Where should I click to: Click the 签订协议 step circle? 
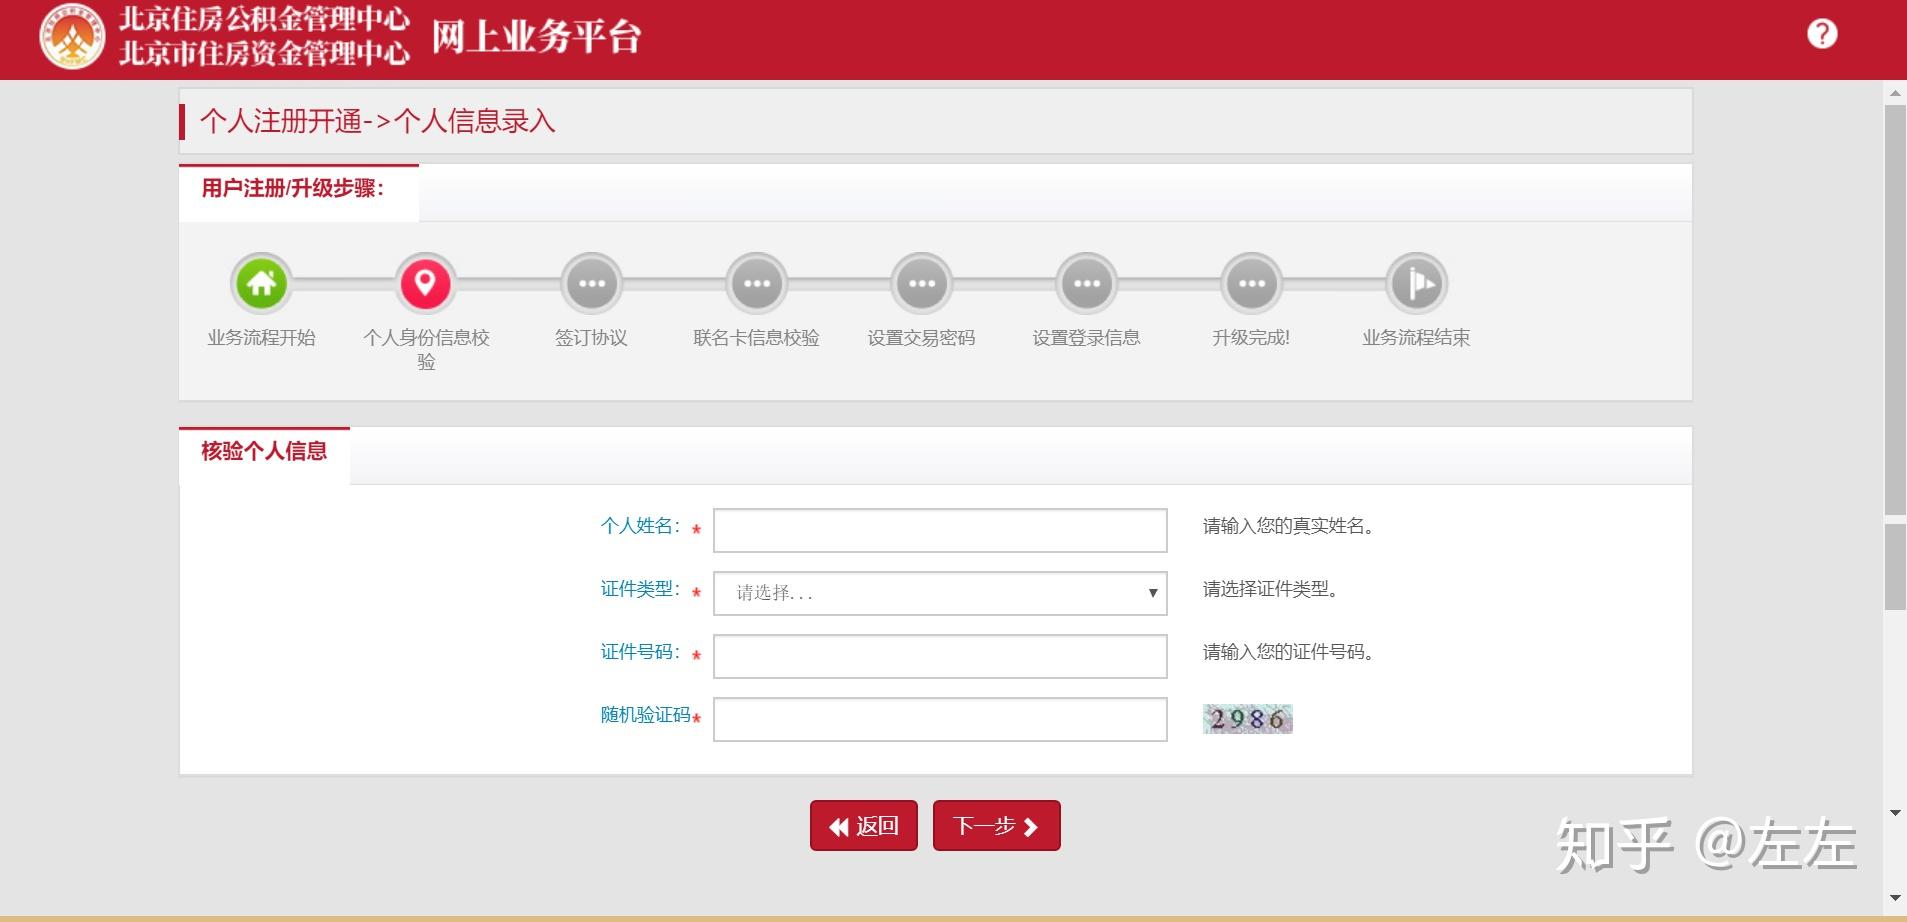click(591, 283)
